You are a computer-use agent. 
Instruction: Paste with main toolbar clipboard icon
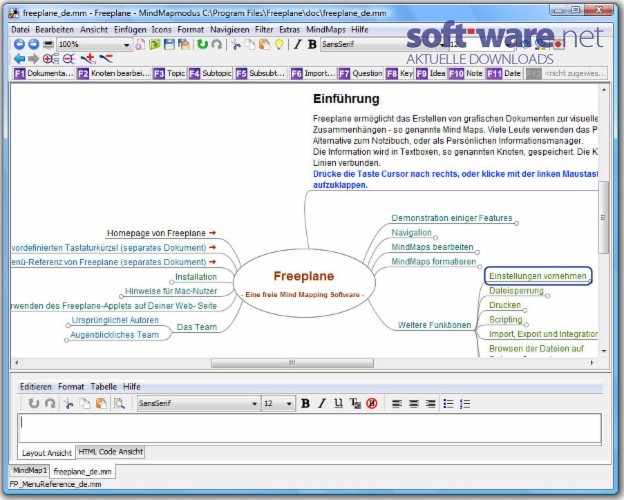pyautogui.click(x=264, y=45)
